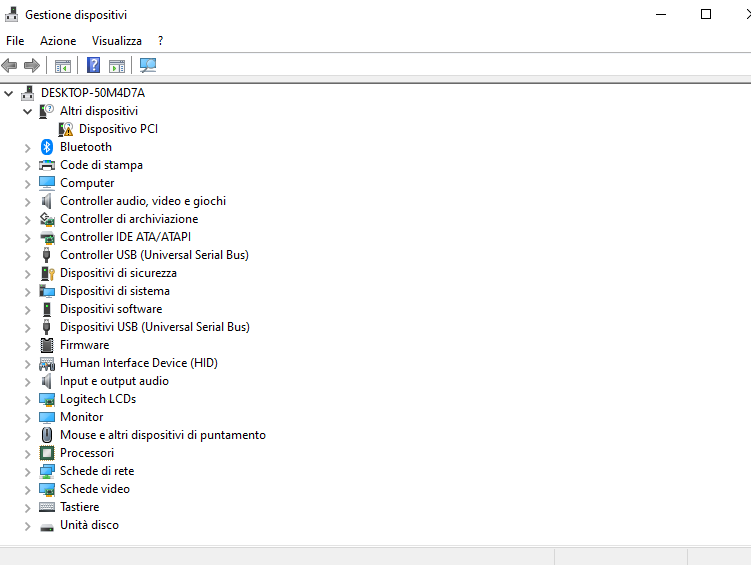Open the File menu
Viewport: 751px width, 565px height.
point(15,41)
